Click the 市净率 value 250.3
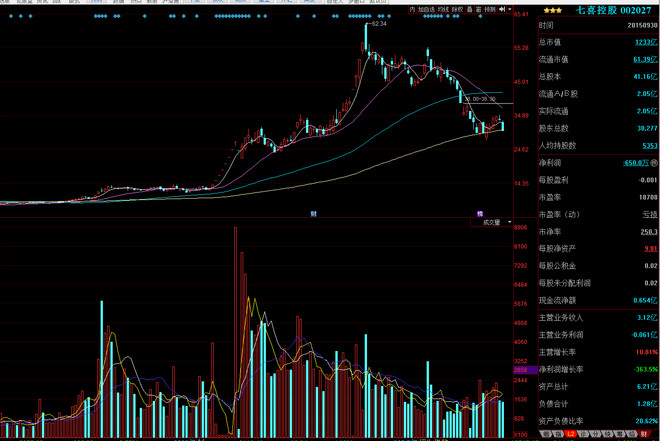This screenshot has height=441, width=660. coord(649,232)
